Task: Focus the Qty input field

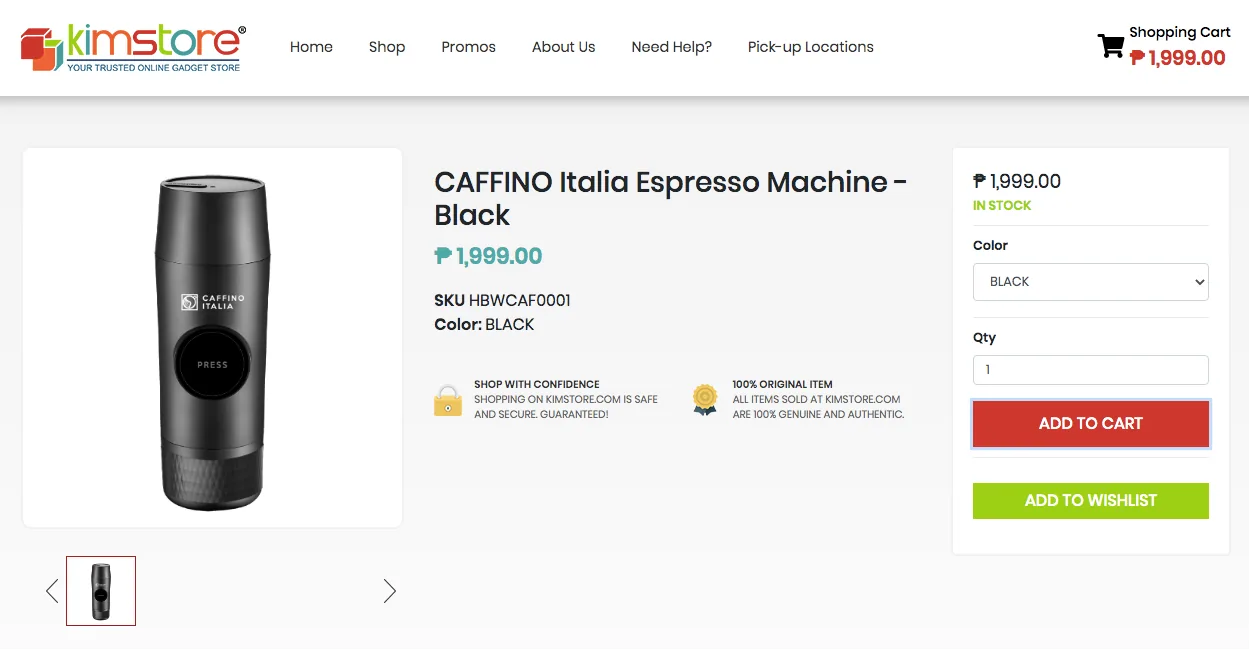Action: 1091,370
